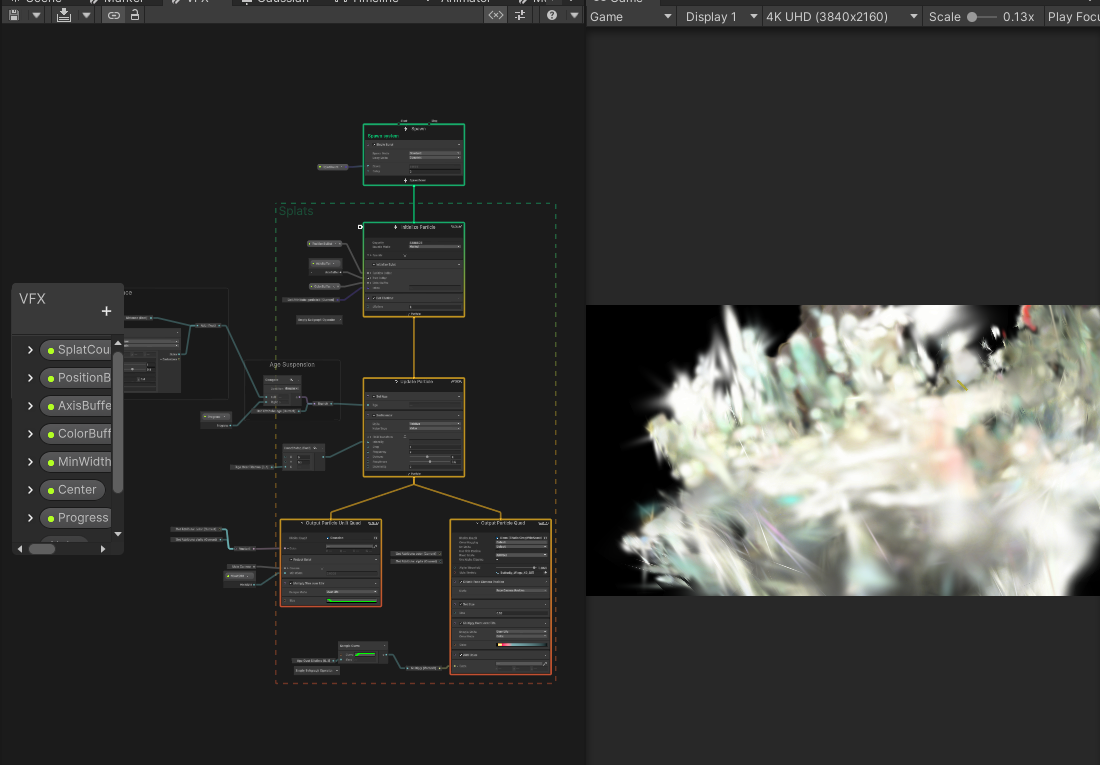Toggle the blackboard code-brackets icon
The width and height of the screenshot is (1100, 765).
tap(496, 16)
